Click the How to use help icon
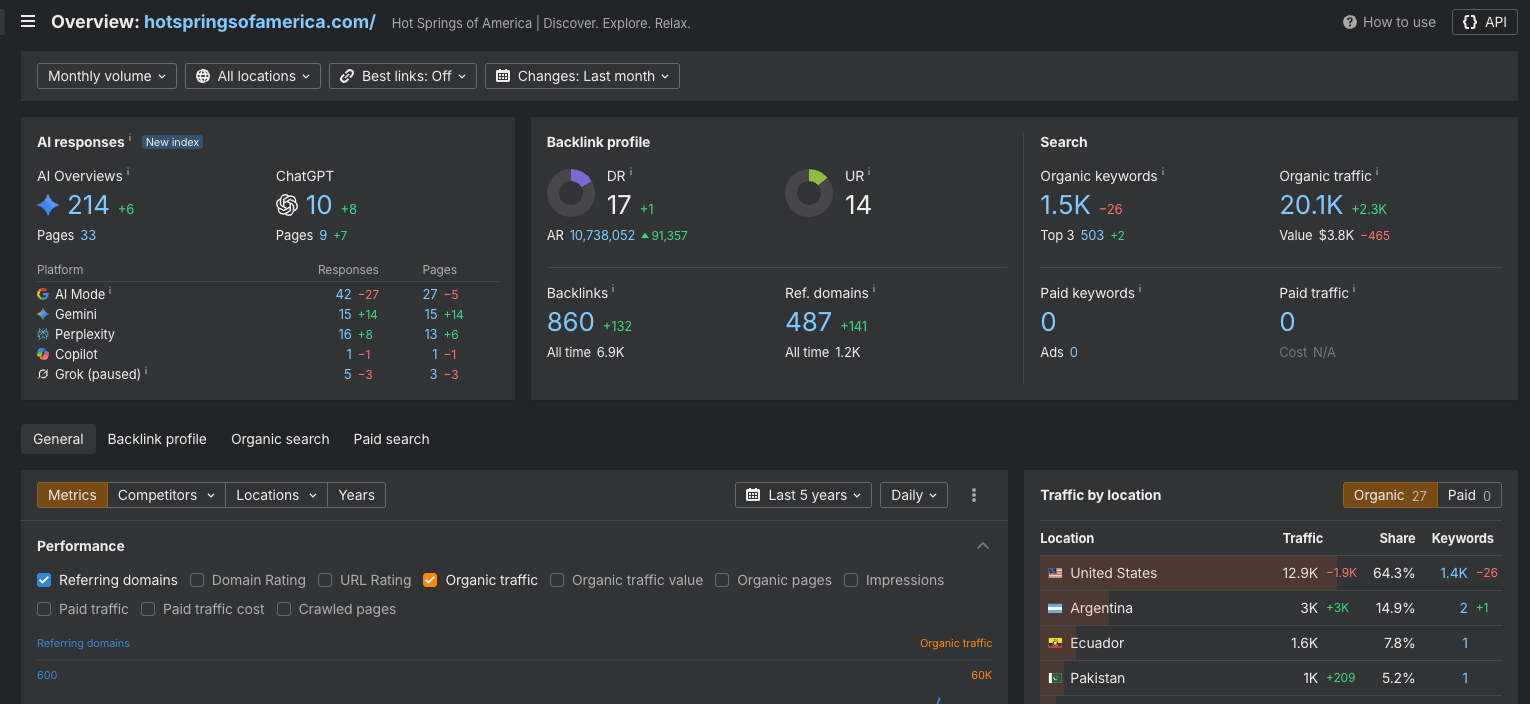Viewport: 1530px width, 704px height. [1350, 22]
